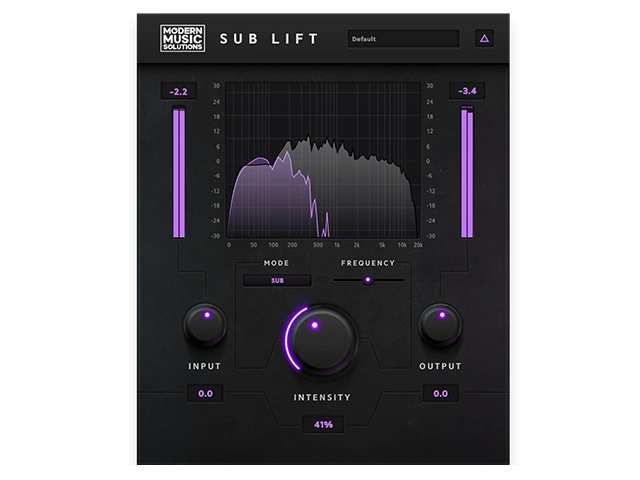
Task: Click the output level meter bars
Action: [x=467, y=172]
